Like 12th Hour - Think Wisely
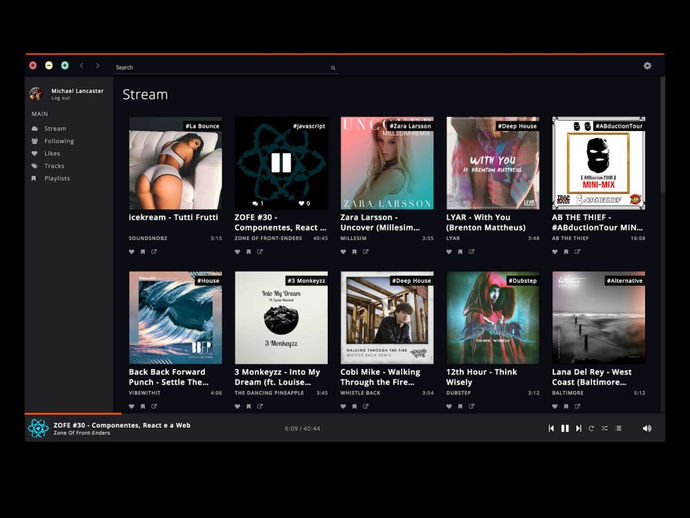Screen dimensions: 690x518 tap(449, 406)
